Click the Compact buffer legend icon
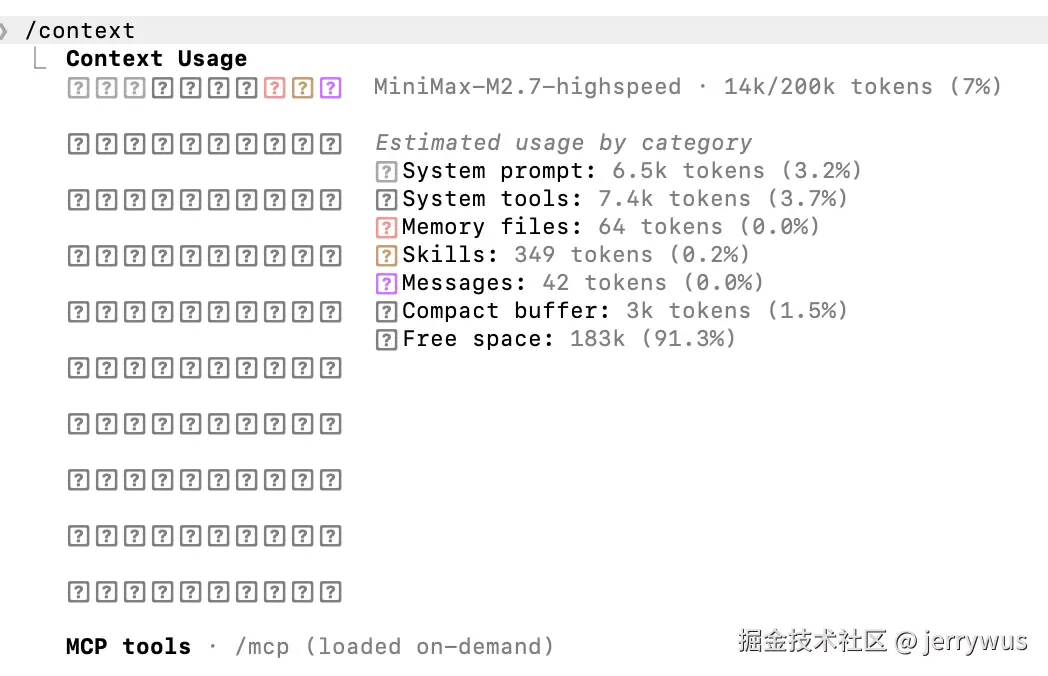 (386, 312)
